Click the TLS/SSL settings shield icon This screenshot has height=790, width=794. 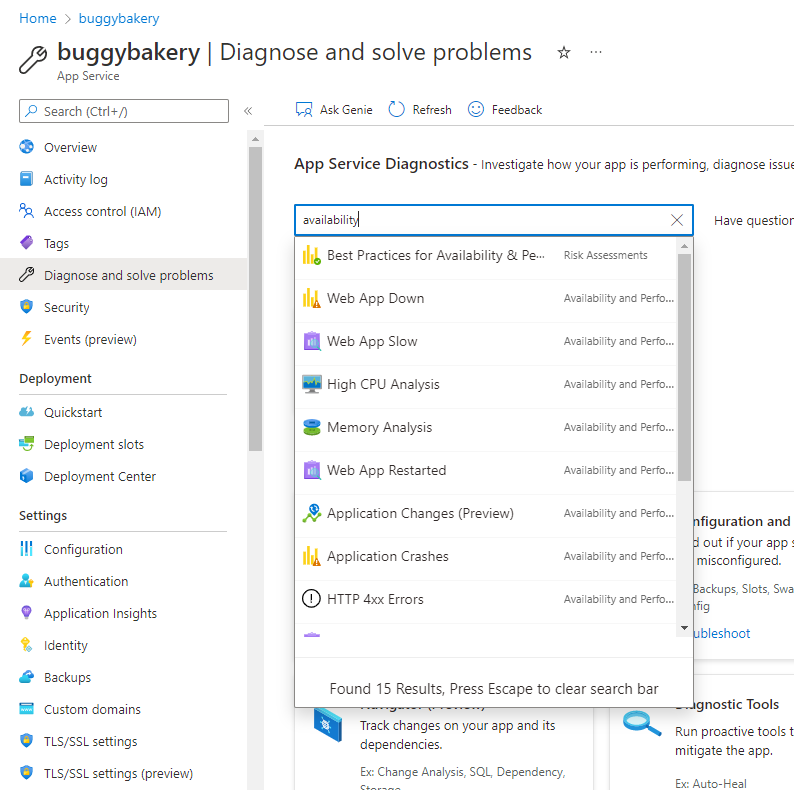point(26,740)
